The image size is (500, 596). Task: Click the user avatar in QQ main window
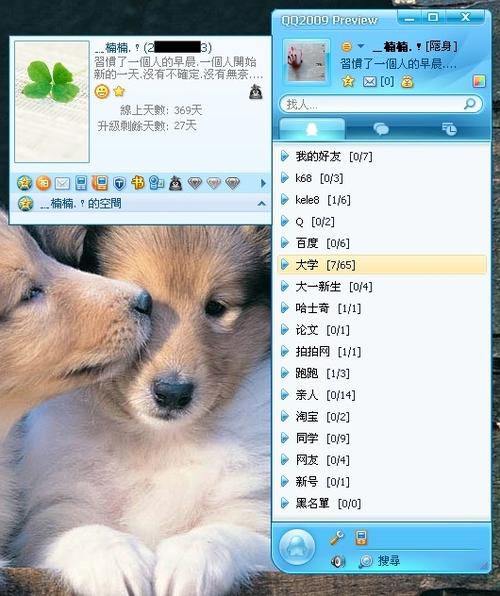click(306, 61)
